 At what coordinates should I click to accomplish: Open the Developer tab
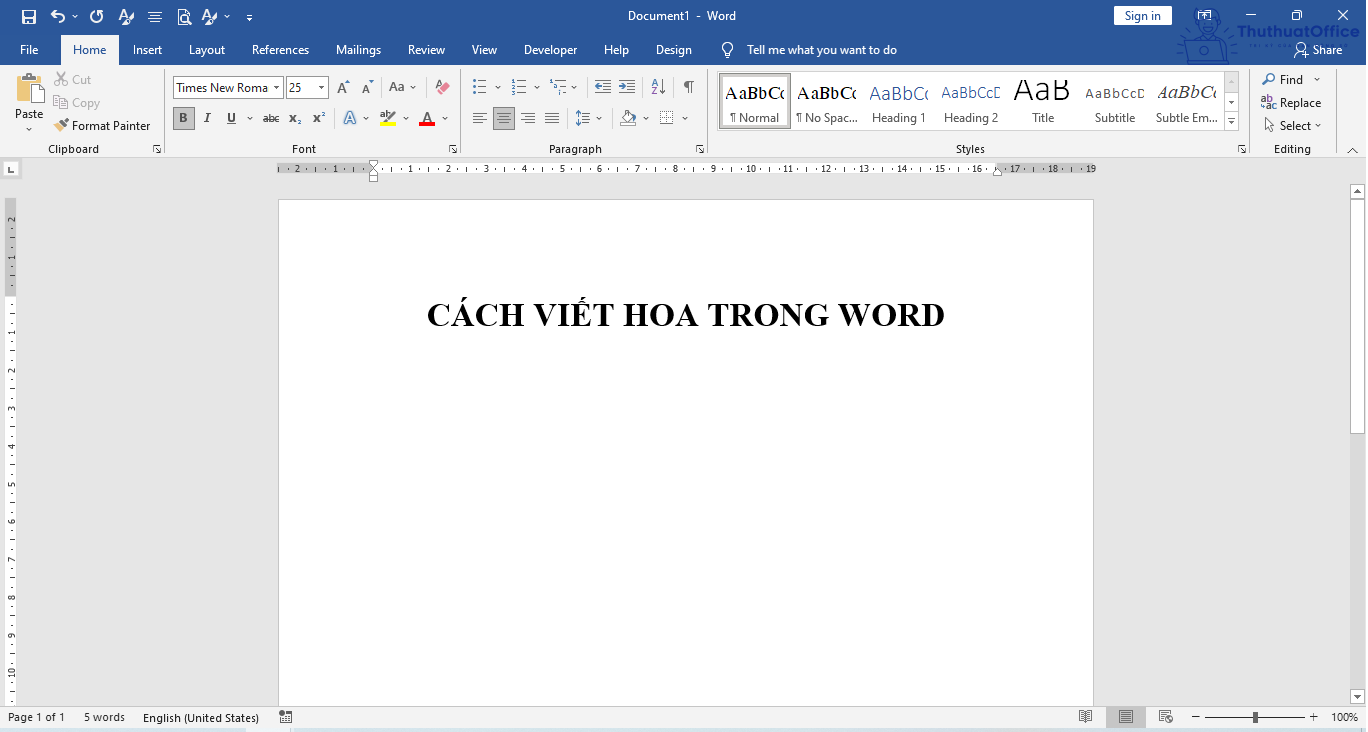(x=550, y=49)
